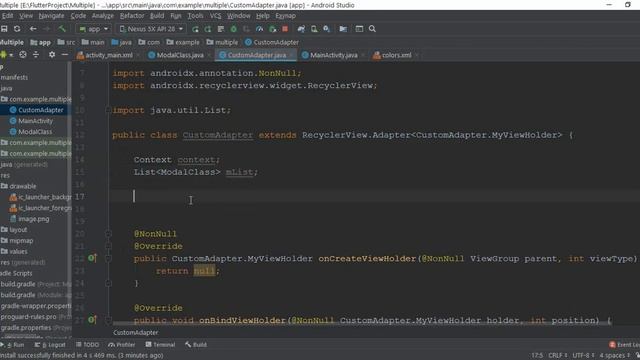Open the Project Structure icon
The image size is (640, 360).
[x=343, y=29]
